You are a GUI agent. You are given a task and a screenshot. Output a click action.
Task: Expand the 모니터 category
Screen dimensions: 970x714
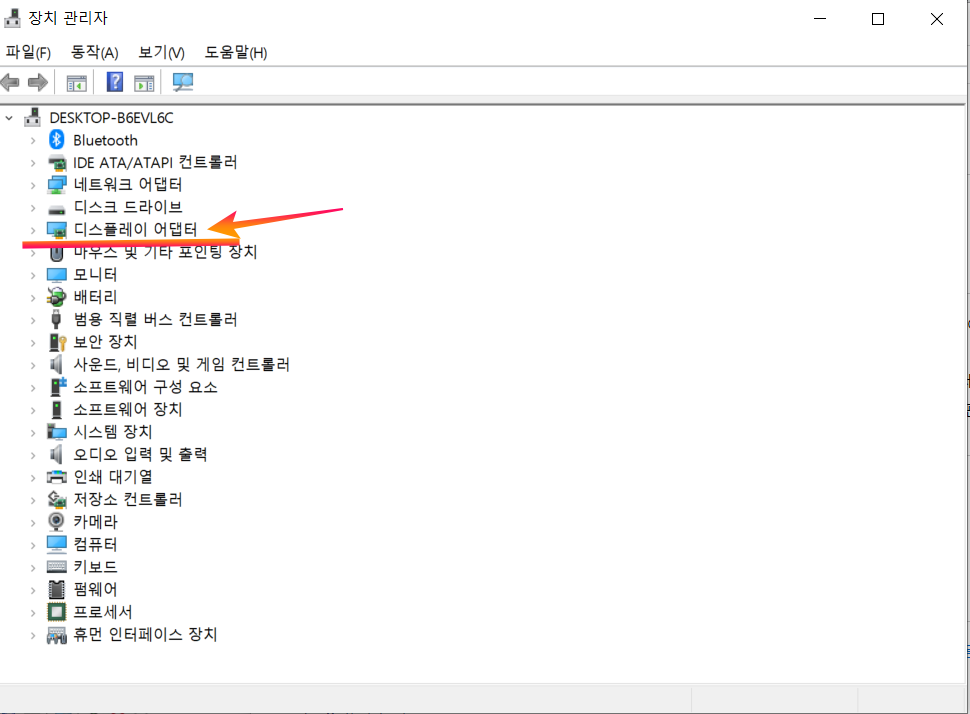(x=33, y=275)
